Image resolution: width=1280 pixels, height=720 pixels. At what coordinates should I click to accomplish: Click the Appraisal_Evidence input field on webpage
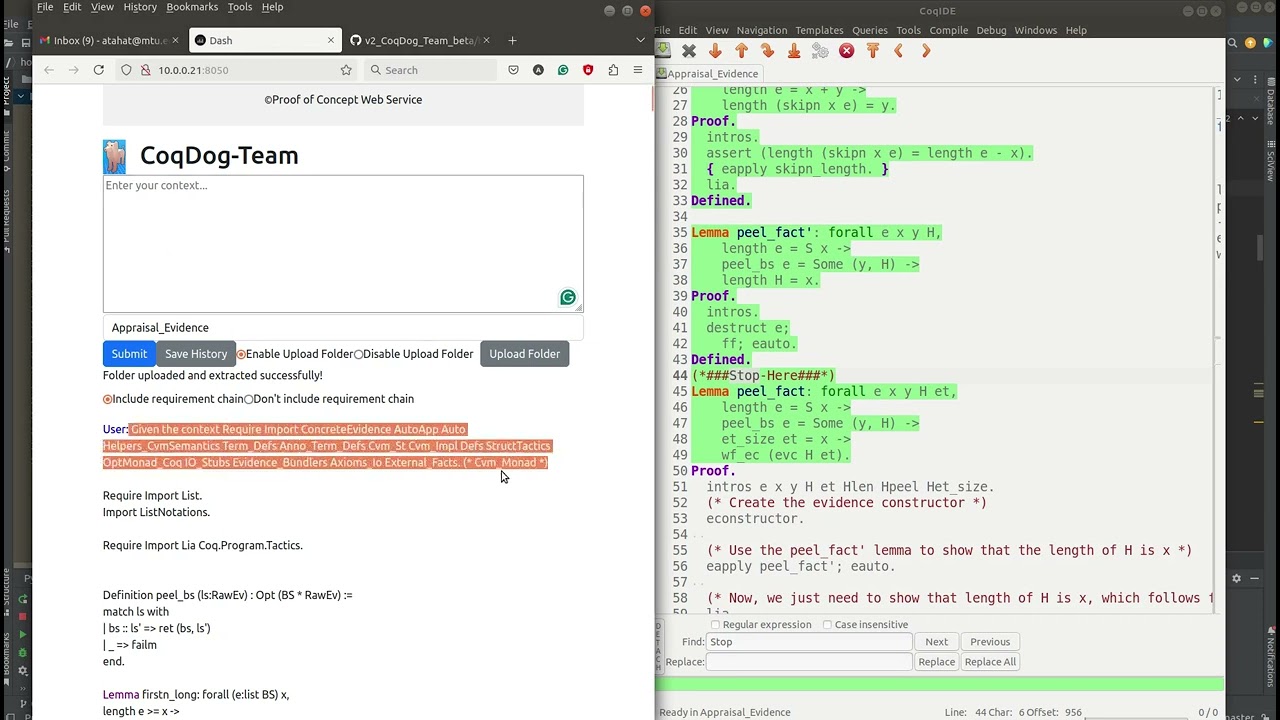[x=343, y=328]
